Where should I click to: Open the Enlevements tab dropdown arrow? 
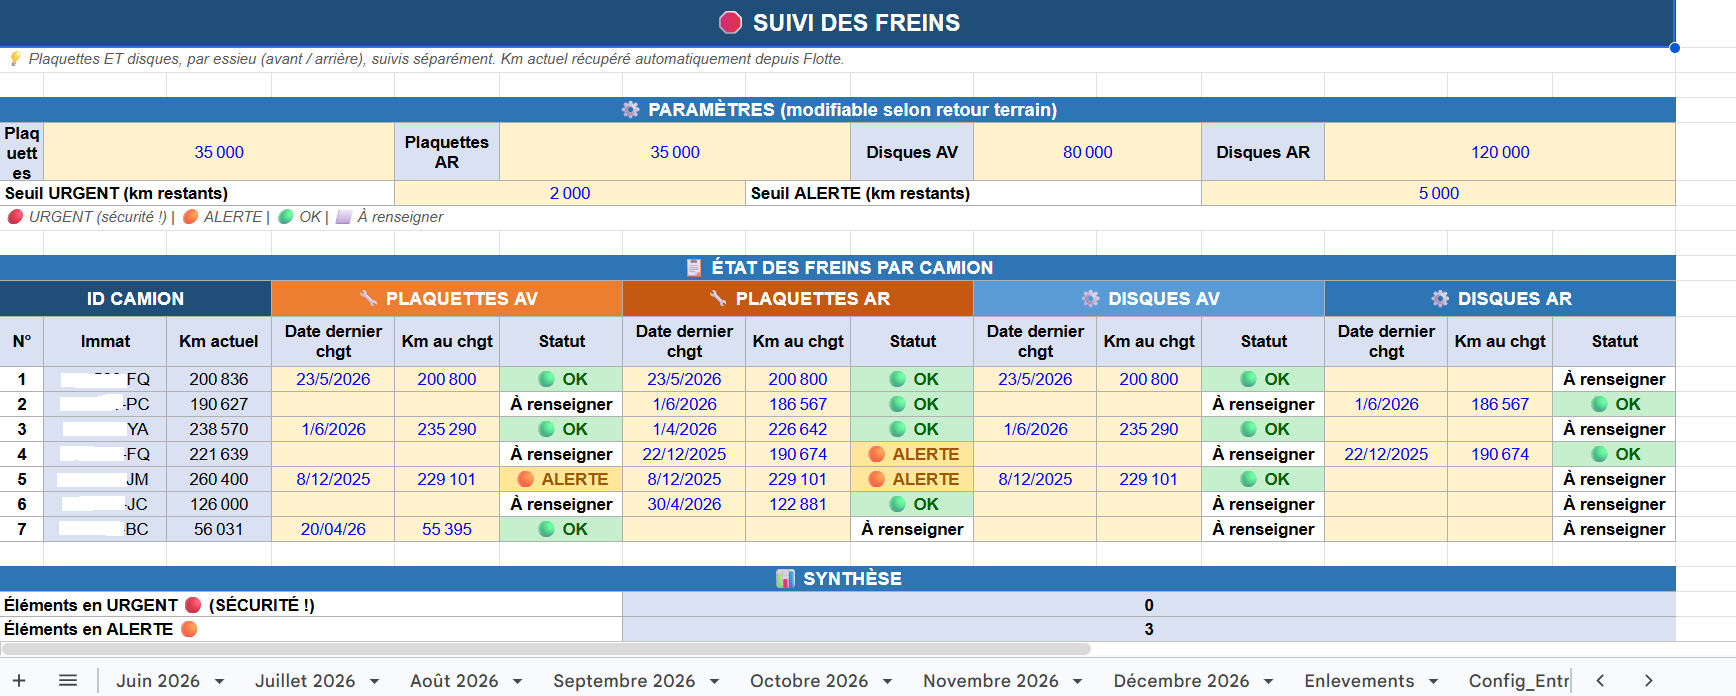pos(1433,681)
